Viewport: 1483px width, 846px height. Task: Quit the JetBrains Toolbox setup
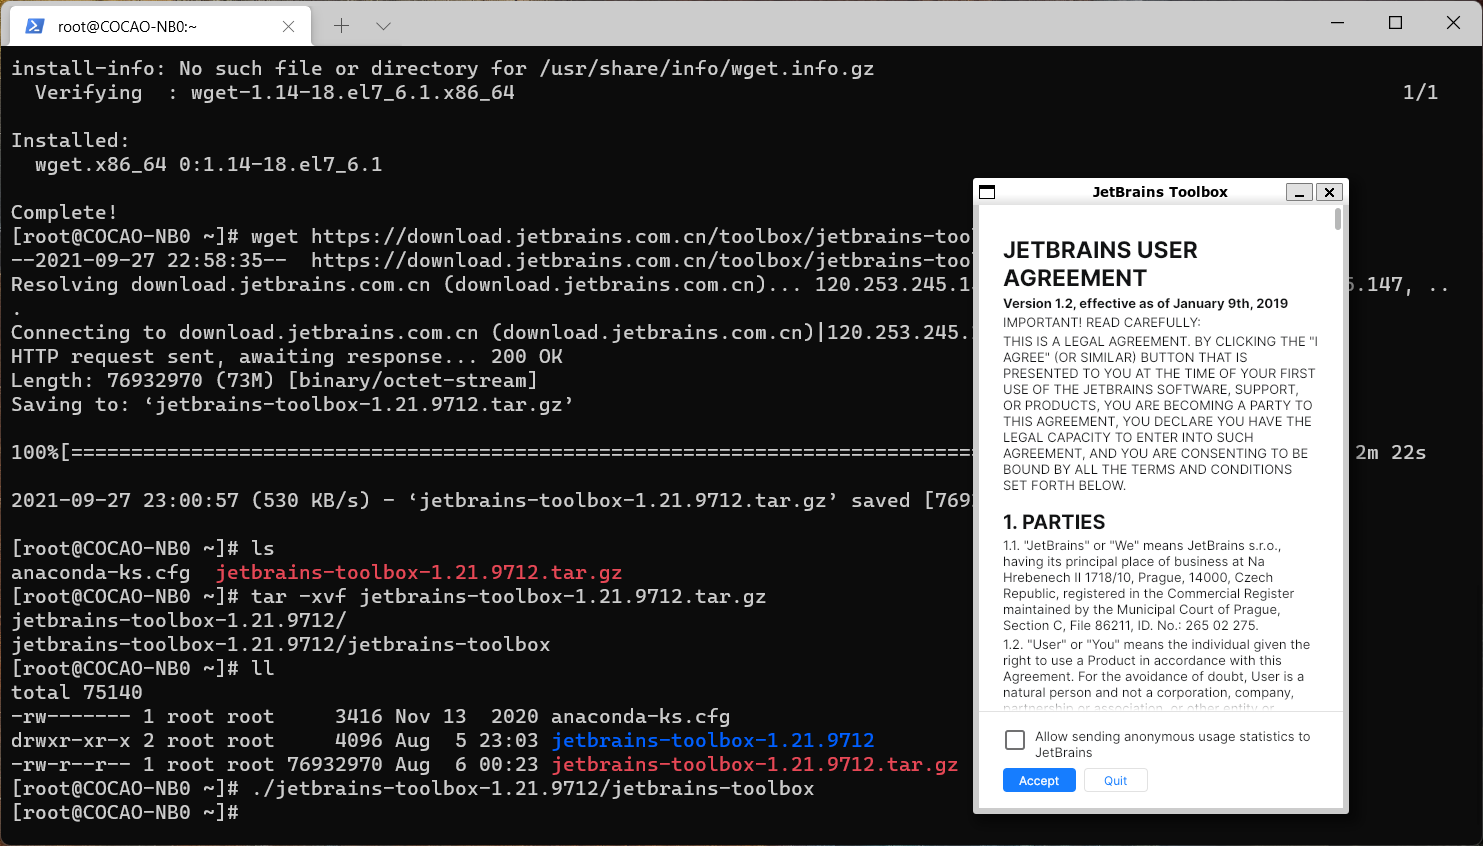[x=1115, y=780]
